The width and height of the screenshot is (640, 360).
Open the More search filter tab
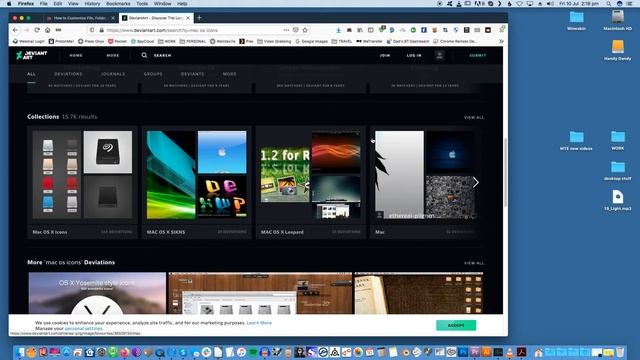[229, 74]
